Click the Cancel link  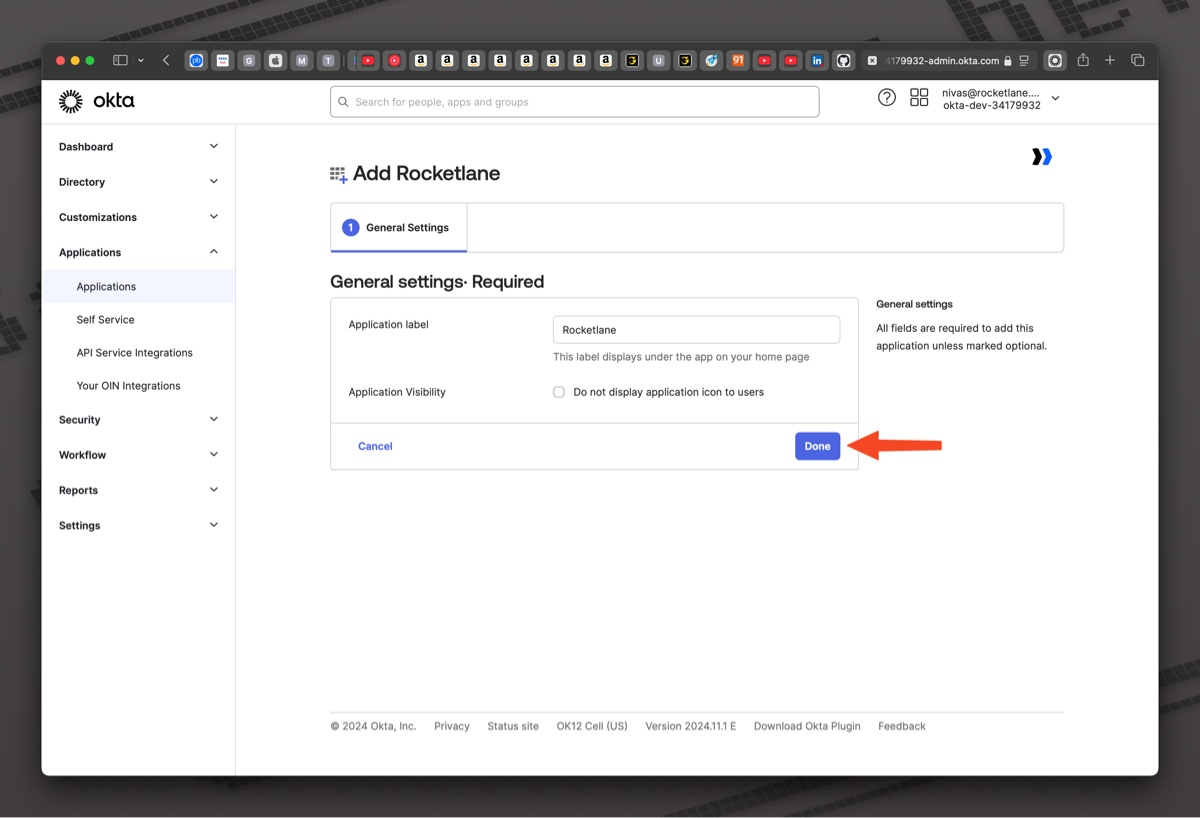(x=375, y=446)
